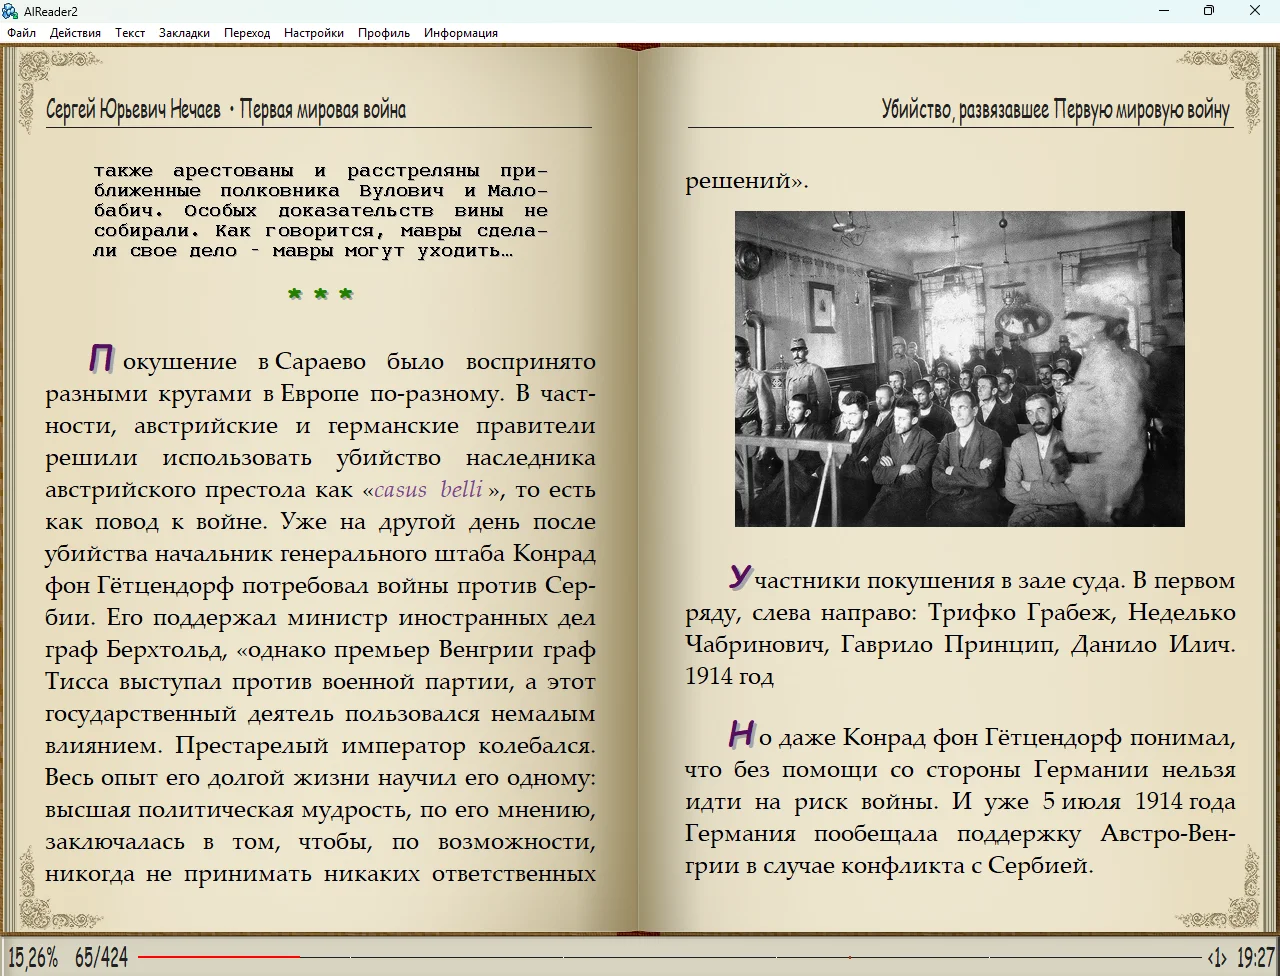1280x976 pixels.
Task: Click the 15,26% reading percentage indicator
Action: (32, 958)
